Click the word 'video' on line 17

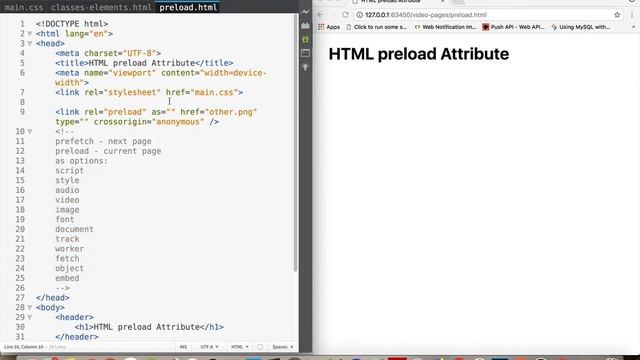coord(67,200)
